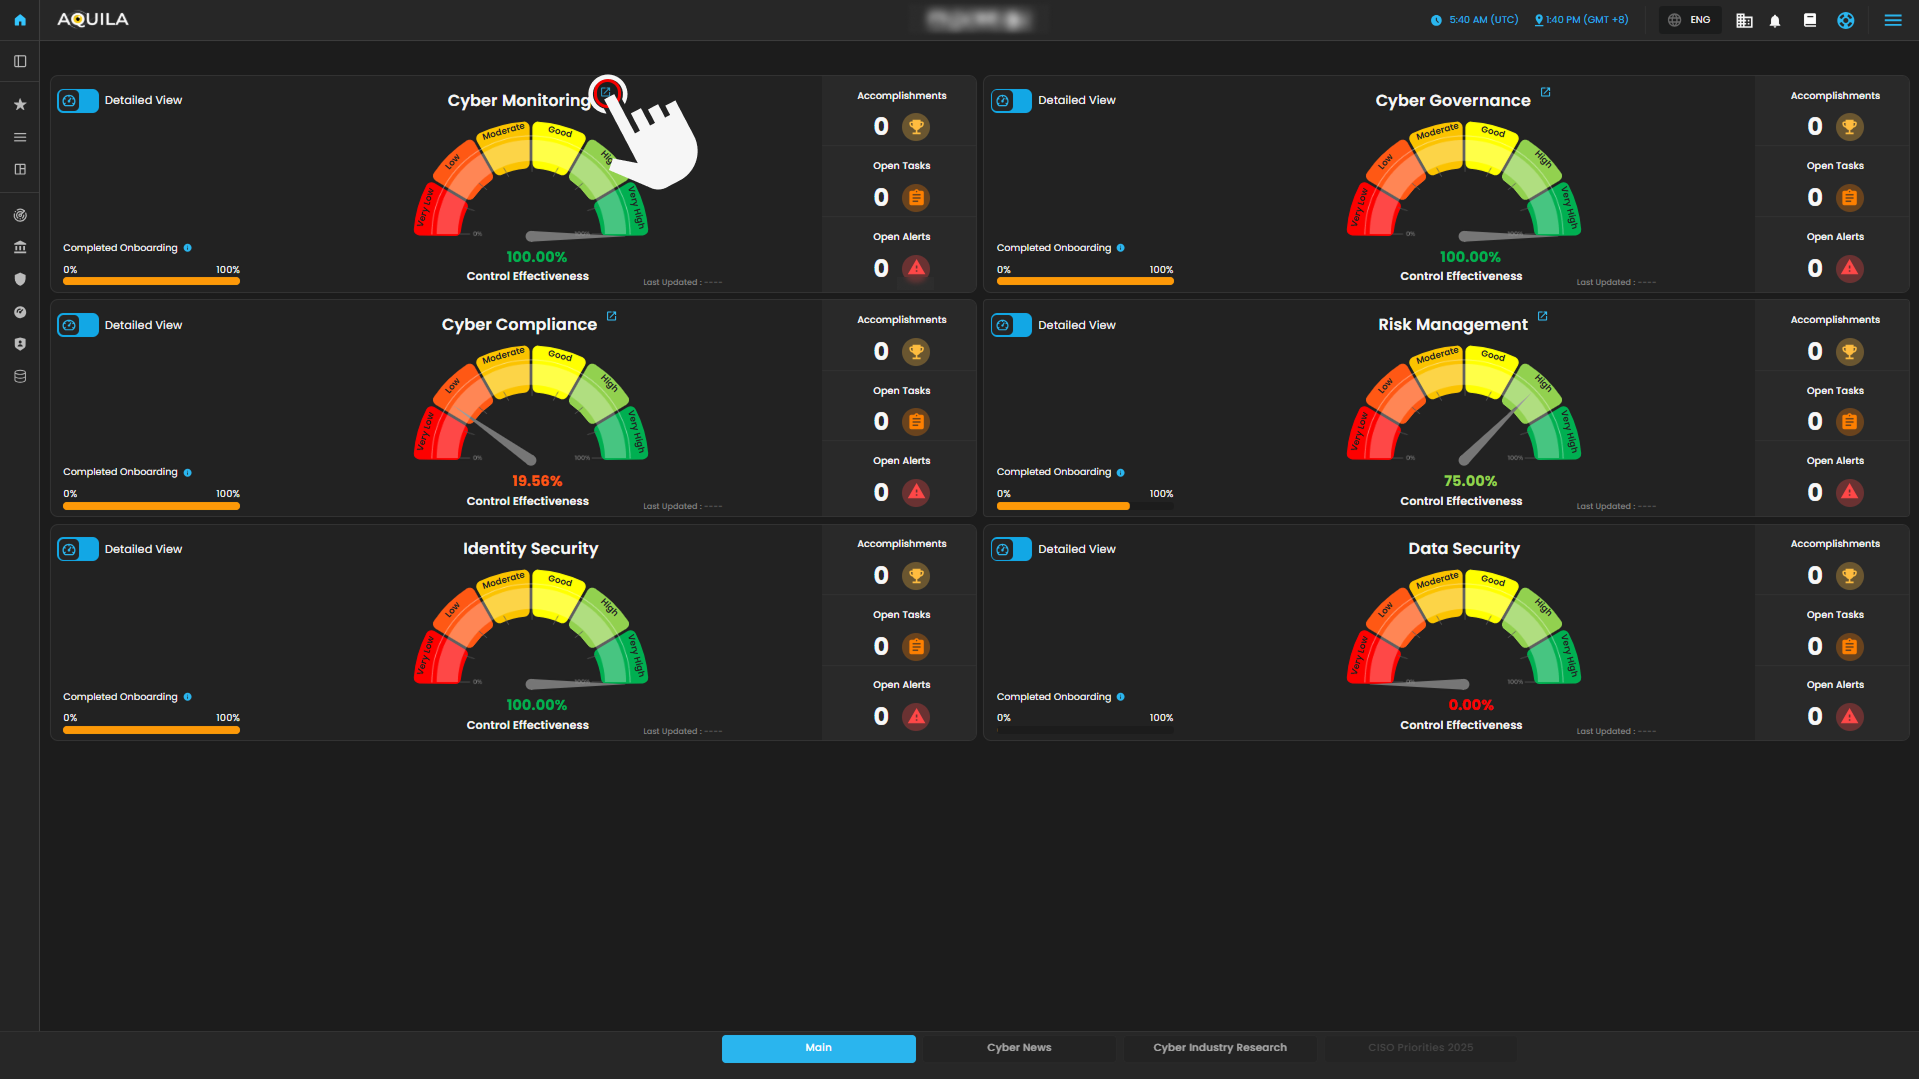Select the radar monitoring icon in sidebar

pyautogui.click(x=20, y=215)
